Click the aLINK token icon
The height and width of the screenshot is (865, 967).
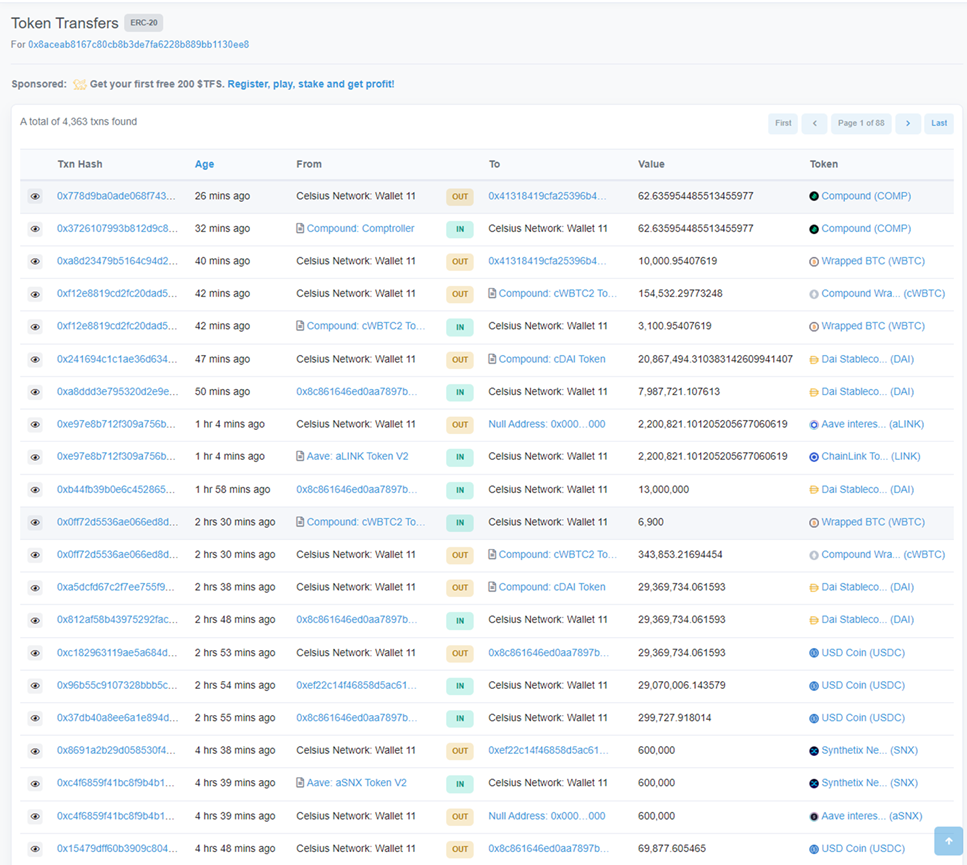(814, 424)
